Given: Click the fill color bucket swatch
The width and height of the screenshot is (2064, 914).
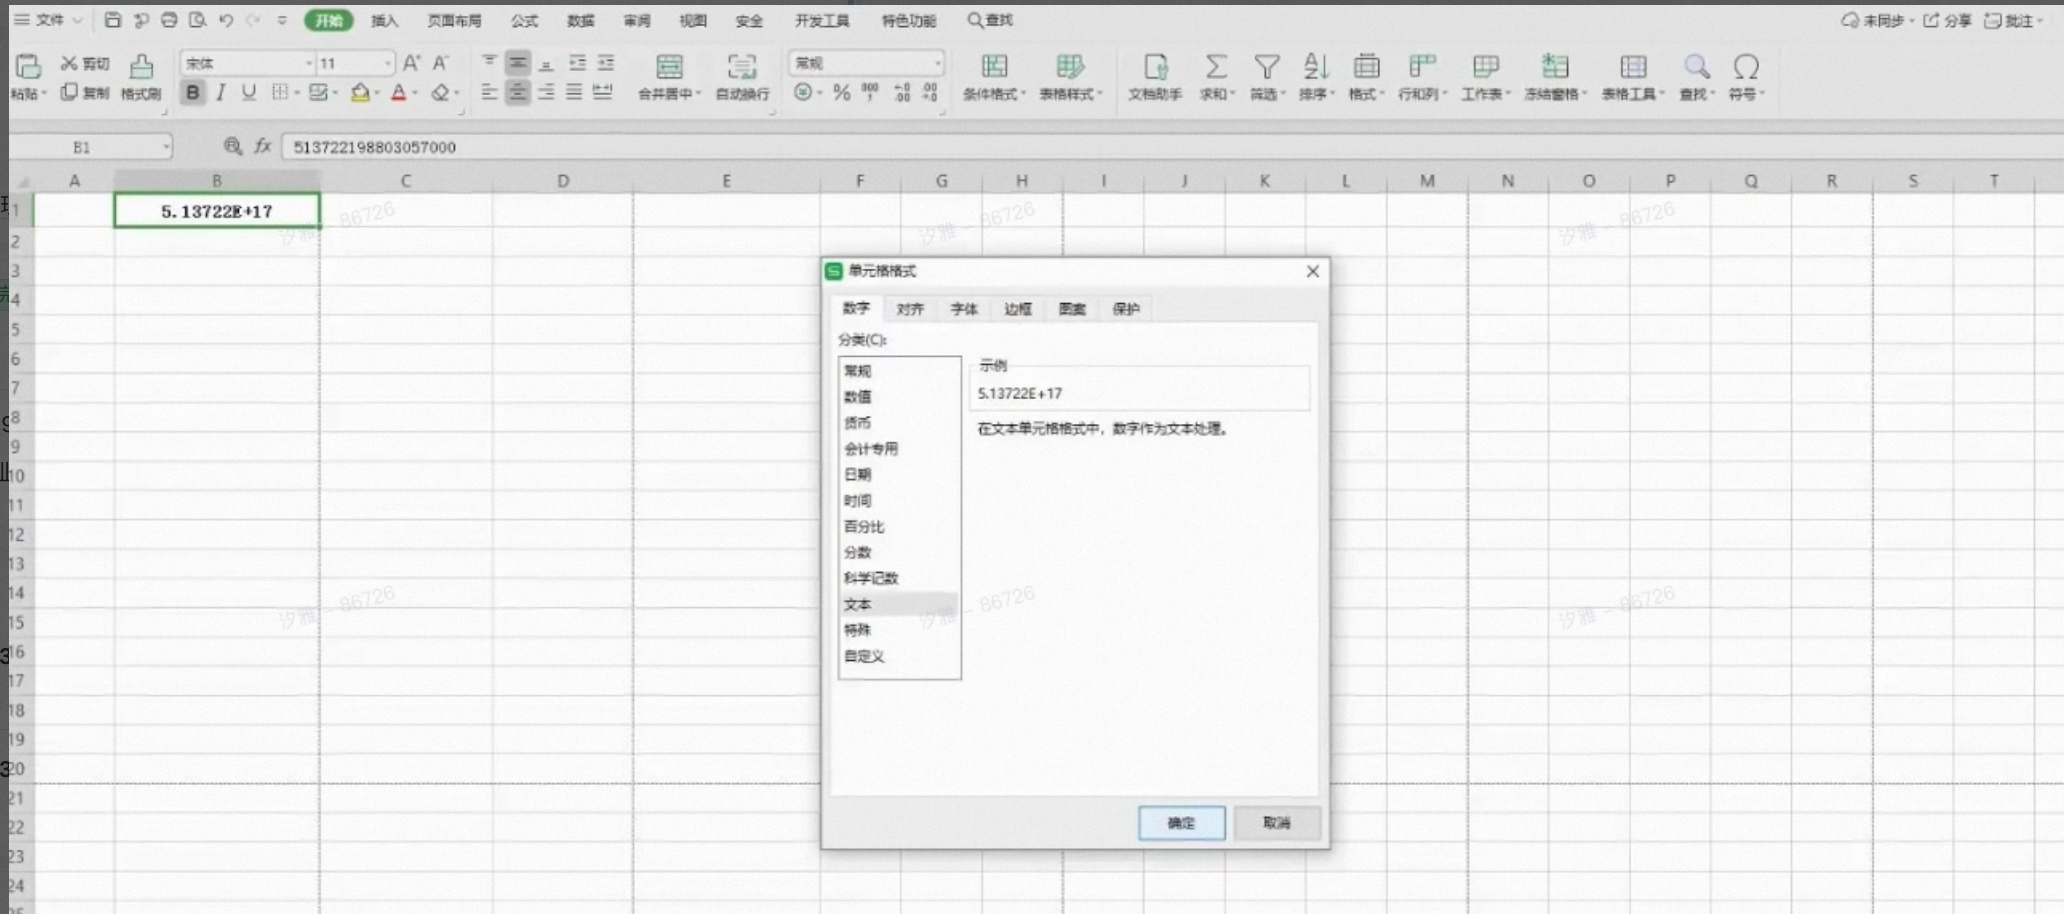Looking at the screenshot, I should coord(360,92).
